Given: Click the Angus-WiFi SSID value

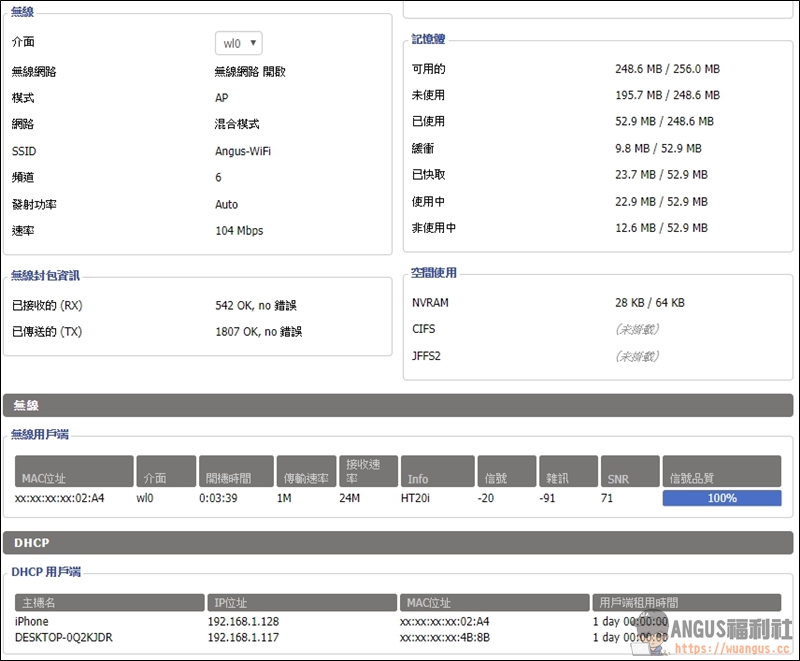Looking at the screenshot, I should [243, 151].
